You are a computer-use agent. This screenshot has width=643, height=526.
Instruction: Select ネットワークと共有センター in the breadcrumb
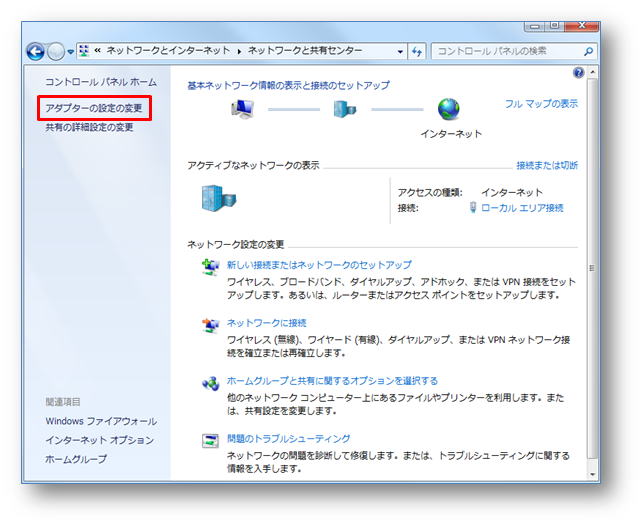point(305,51)
